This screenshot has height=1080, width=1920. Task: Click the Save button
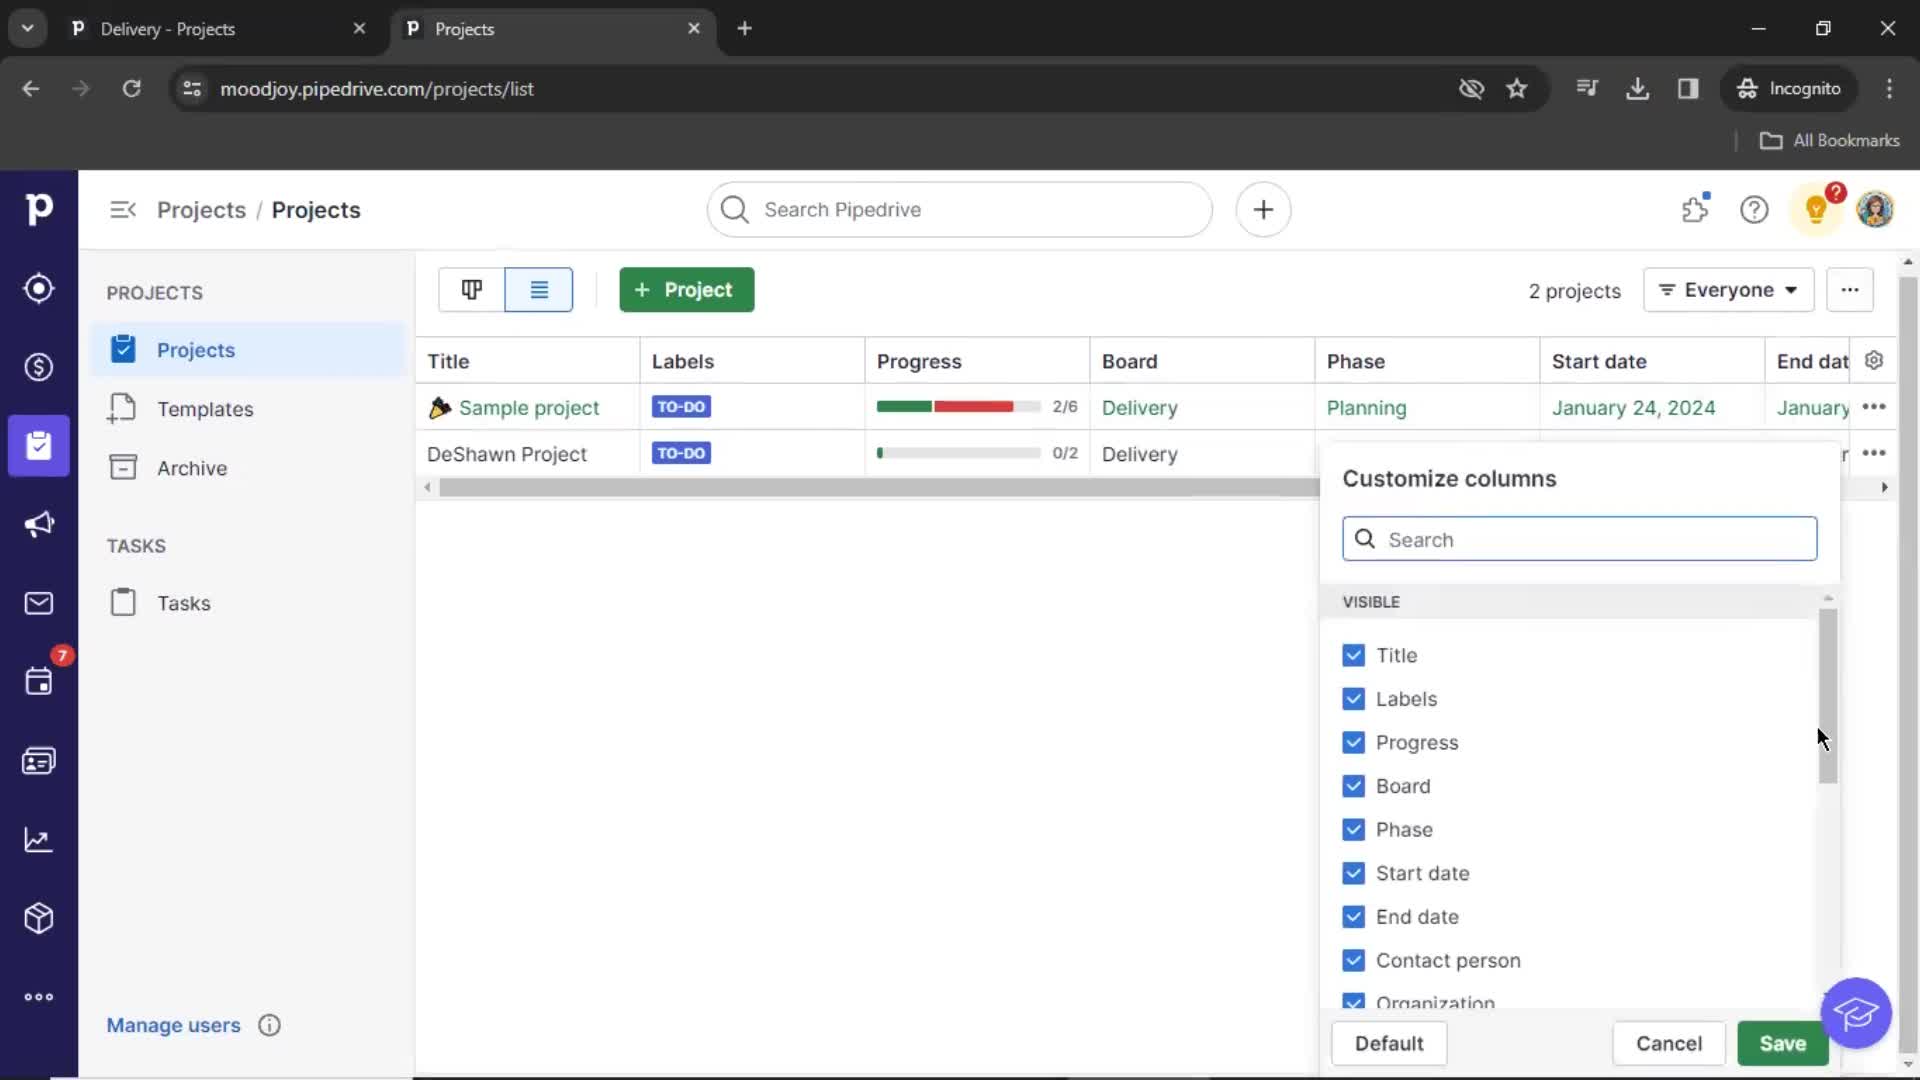pyautogui.click(x=1782, y=1043)
